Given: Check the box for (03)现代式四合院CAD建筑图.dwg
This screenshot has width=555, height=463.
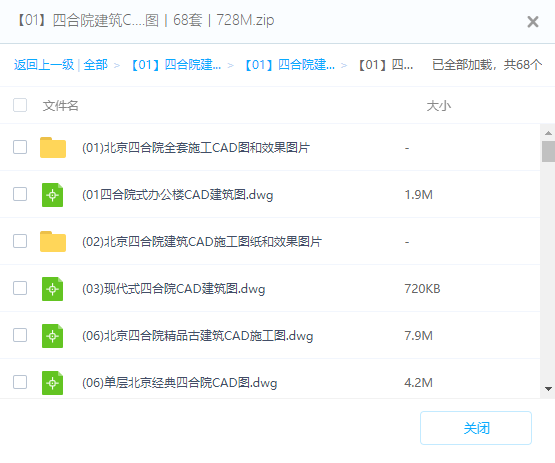Looking at the screenshot, I should [20, 288].
